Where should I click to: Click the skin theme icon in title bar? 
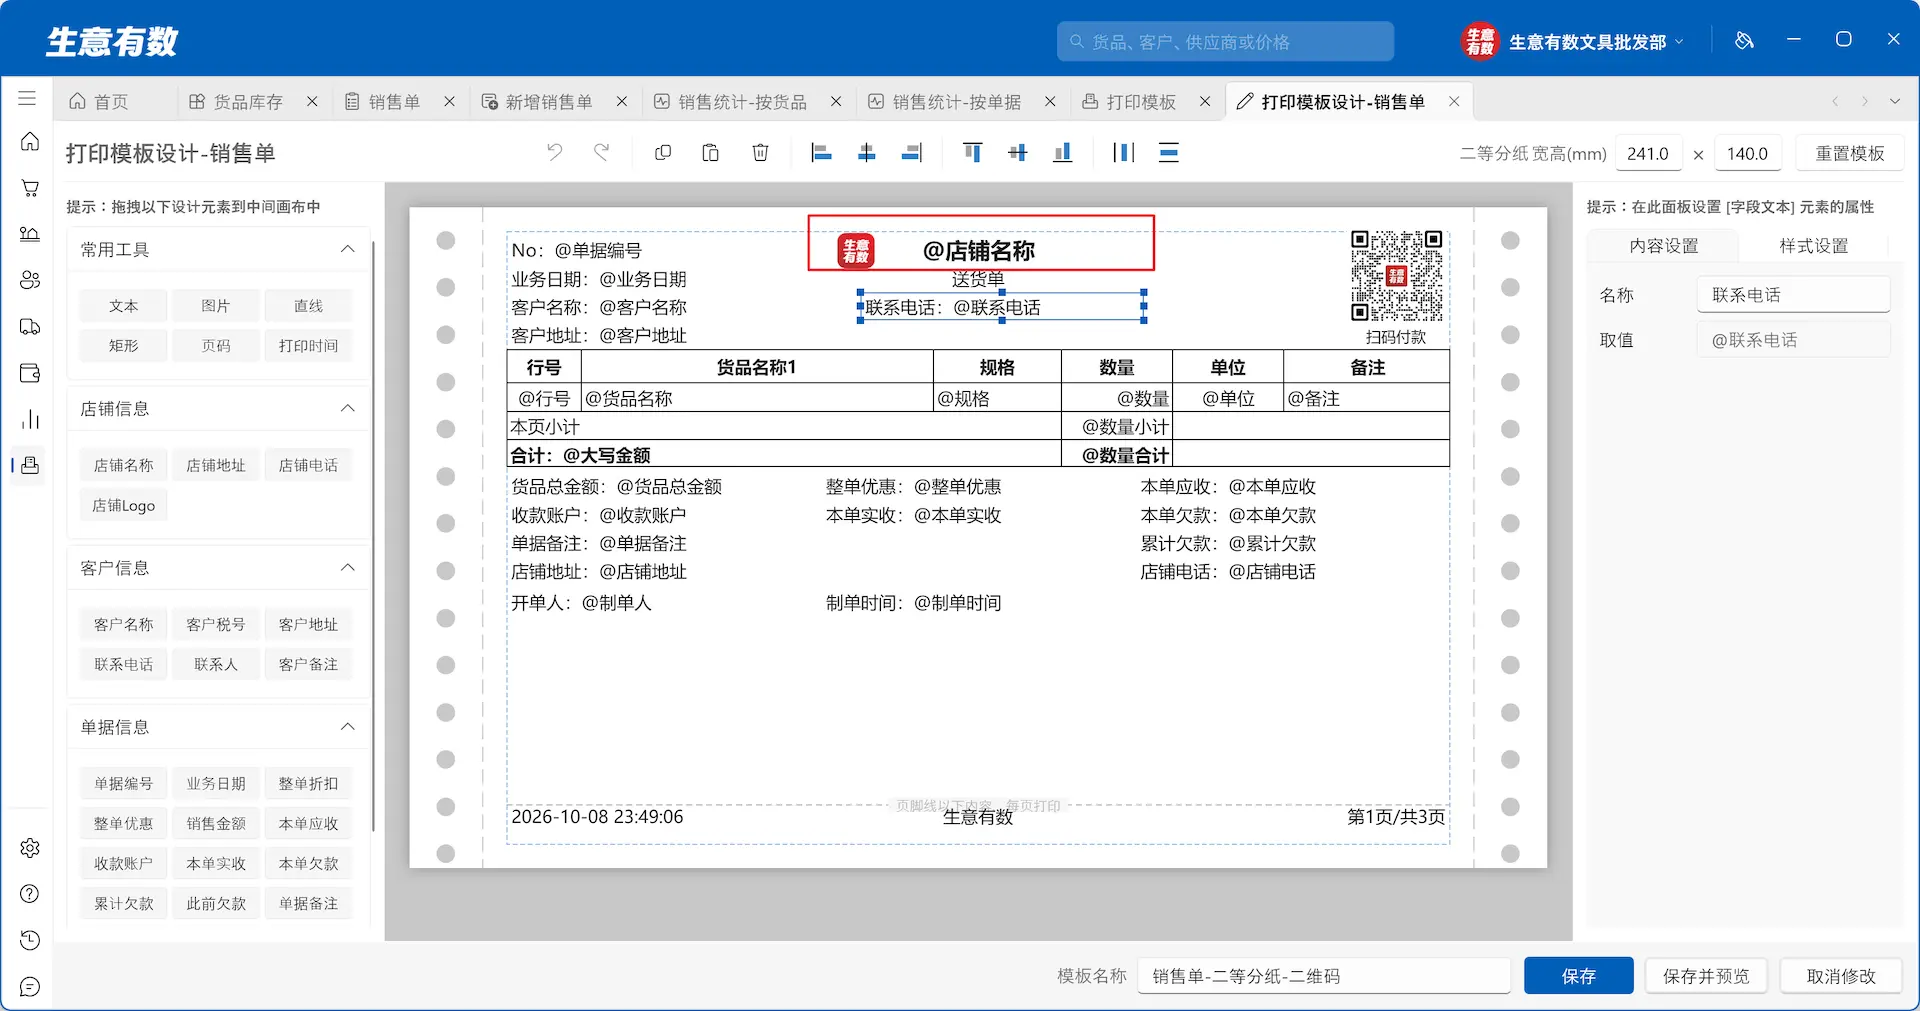pos(1744,40)
